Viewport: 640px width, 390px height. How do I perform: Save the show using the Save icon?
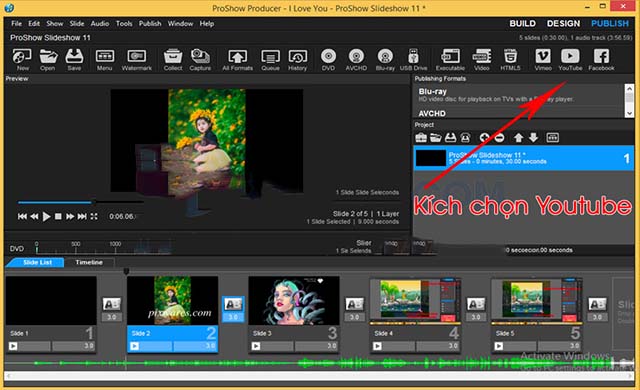74,60
